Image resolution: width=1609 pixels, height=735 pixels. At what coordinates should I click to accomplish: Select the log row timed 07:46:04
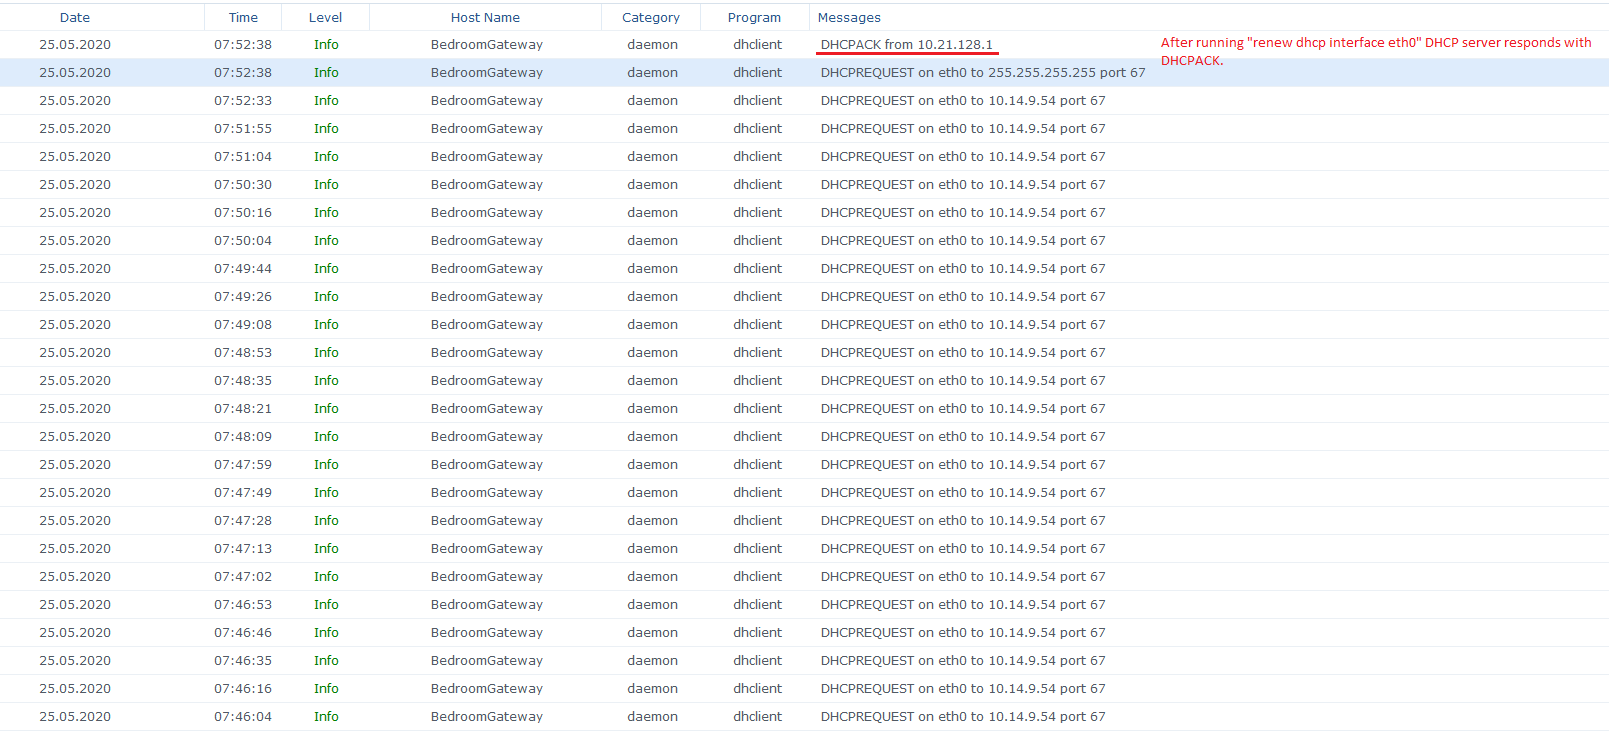pyautogui.click(x=804, y=716)
